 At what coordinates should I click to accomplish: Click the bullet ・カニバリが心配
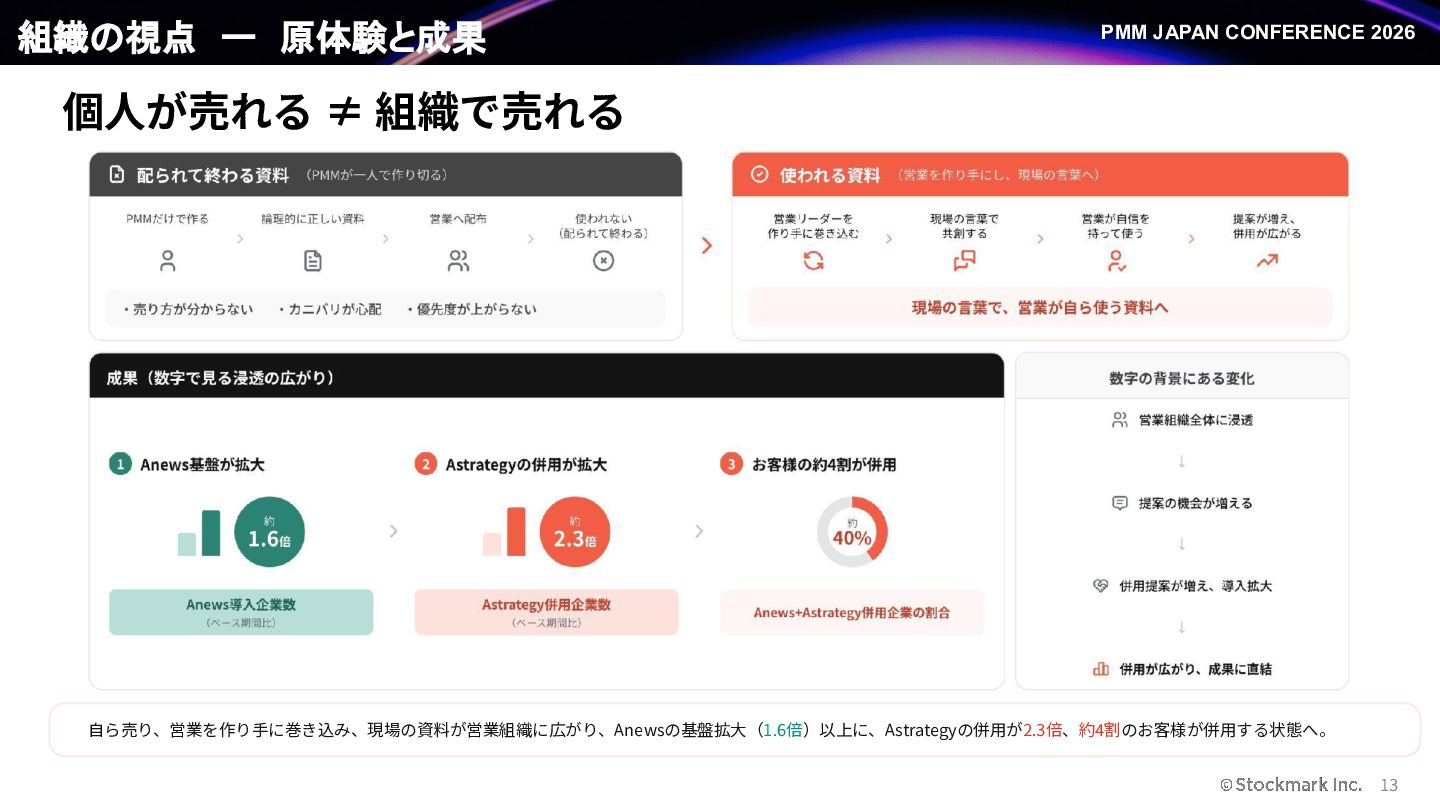(329, 309)
